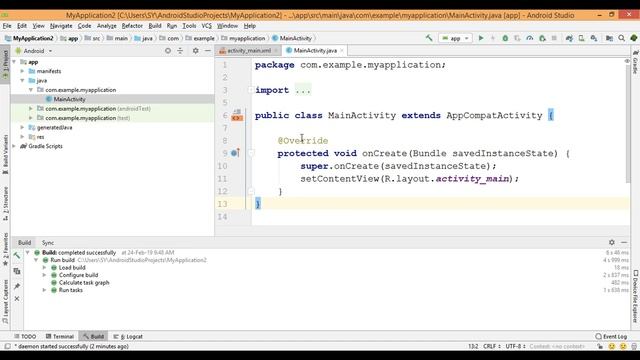The width and height of the screenshot is (640, 360).
Task: Click UTF-8 encoding in status bar
Action: (516, 346)
